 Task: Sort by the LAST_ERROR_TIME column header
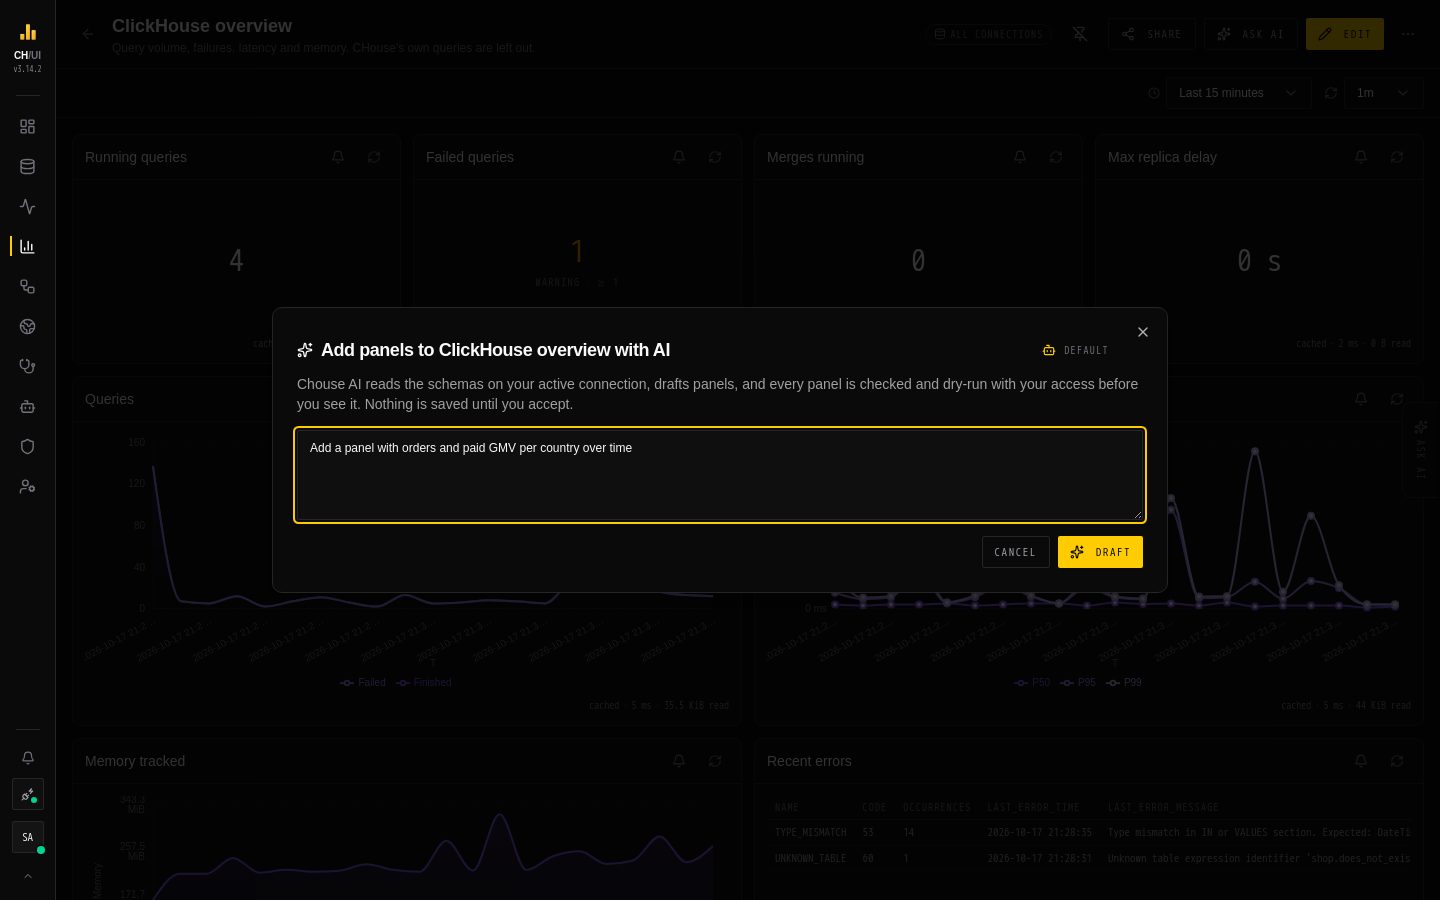click(1033, 807)
